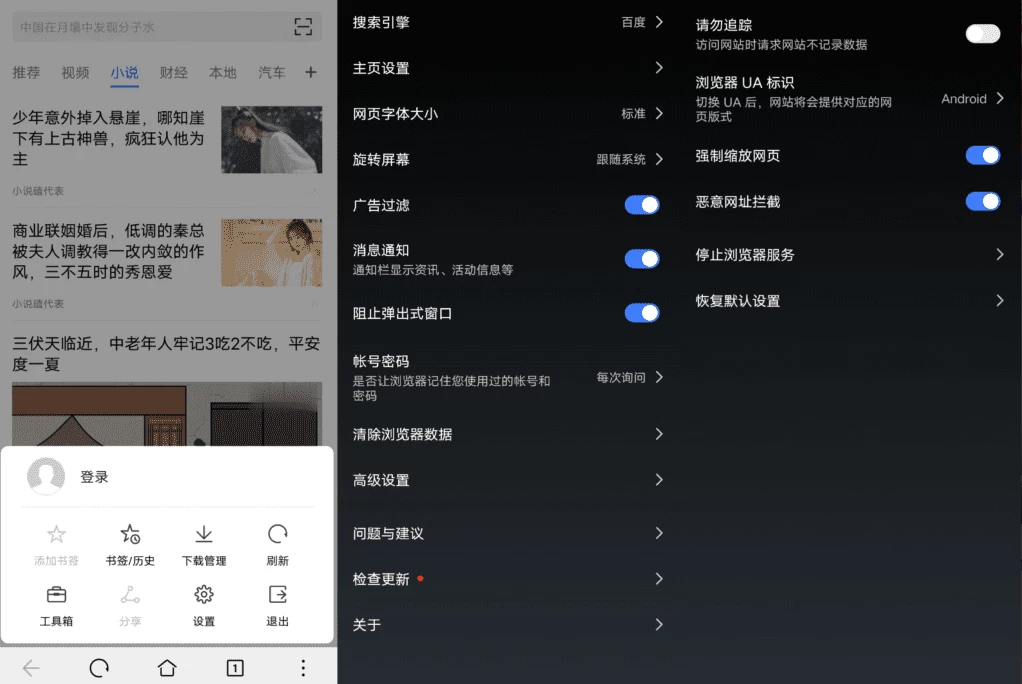Viewport: 1022px width, 684px height.
Task: Open the tab switcher showing 1
Action: (x=235, y=668)
